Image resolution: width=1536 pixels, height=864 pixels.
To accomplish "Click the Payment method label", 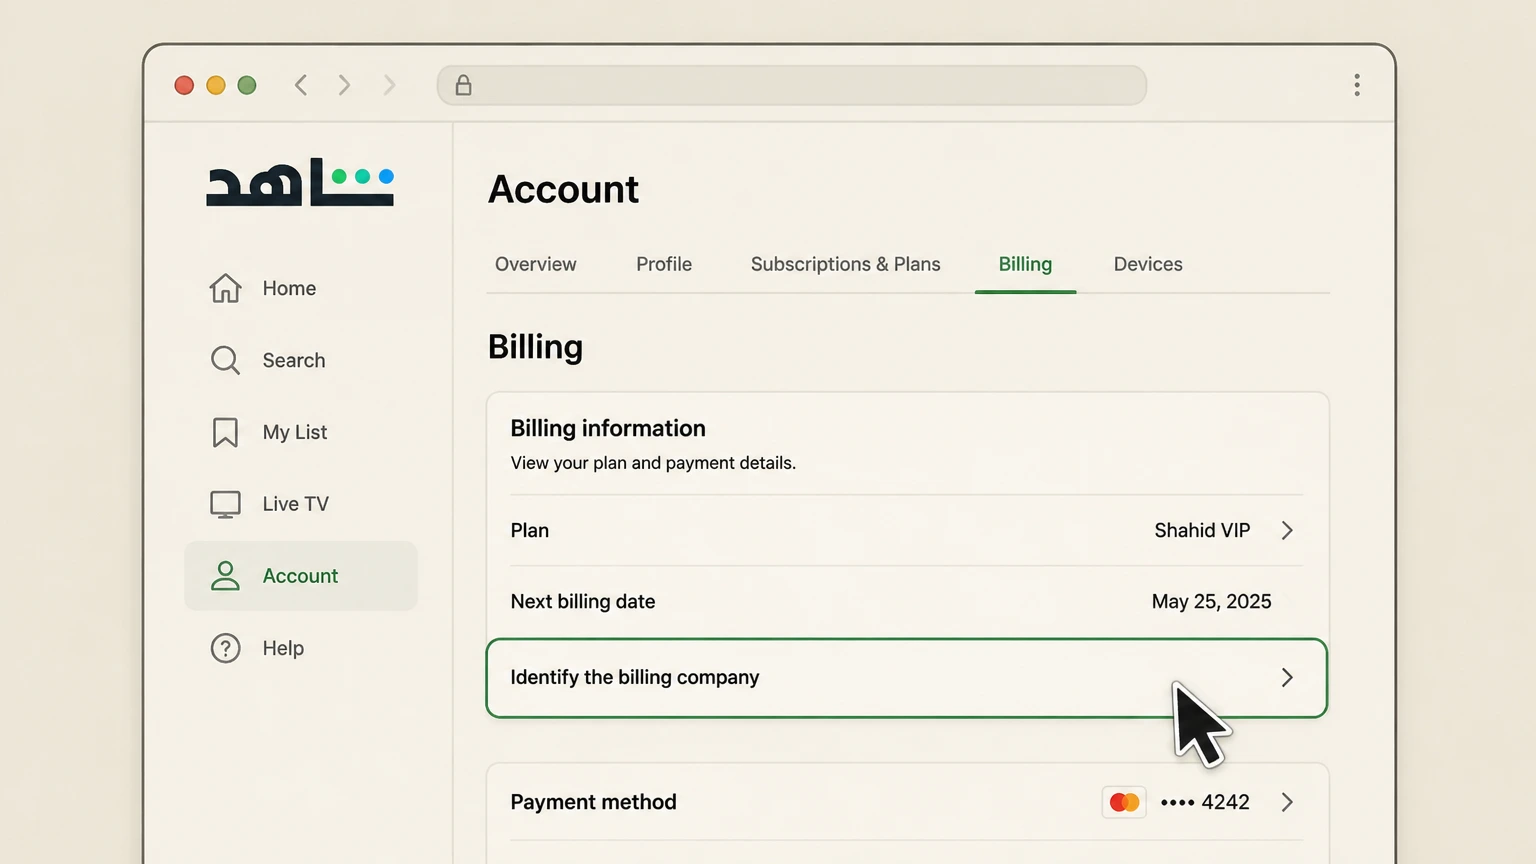I will coord(593,802).
